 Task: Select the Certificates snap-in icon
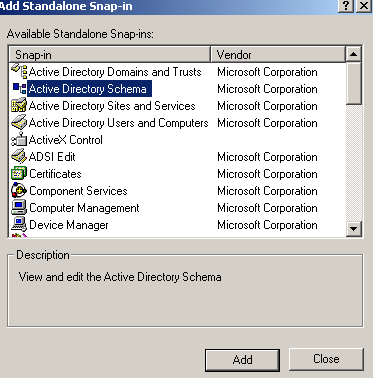(x=19, y=174)
